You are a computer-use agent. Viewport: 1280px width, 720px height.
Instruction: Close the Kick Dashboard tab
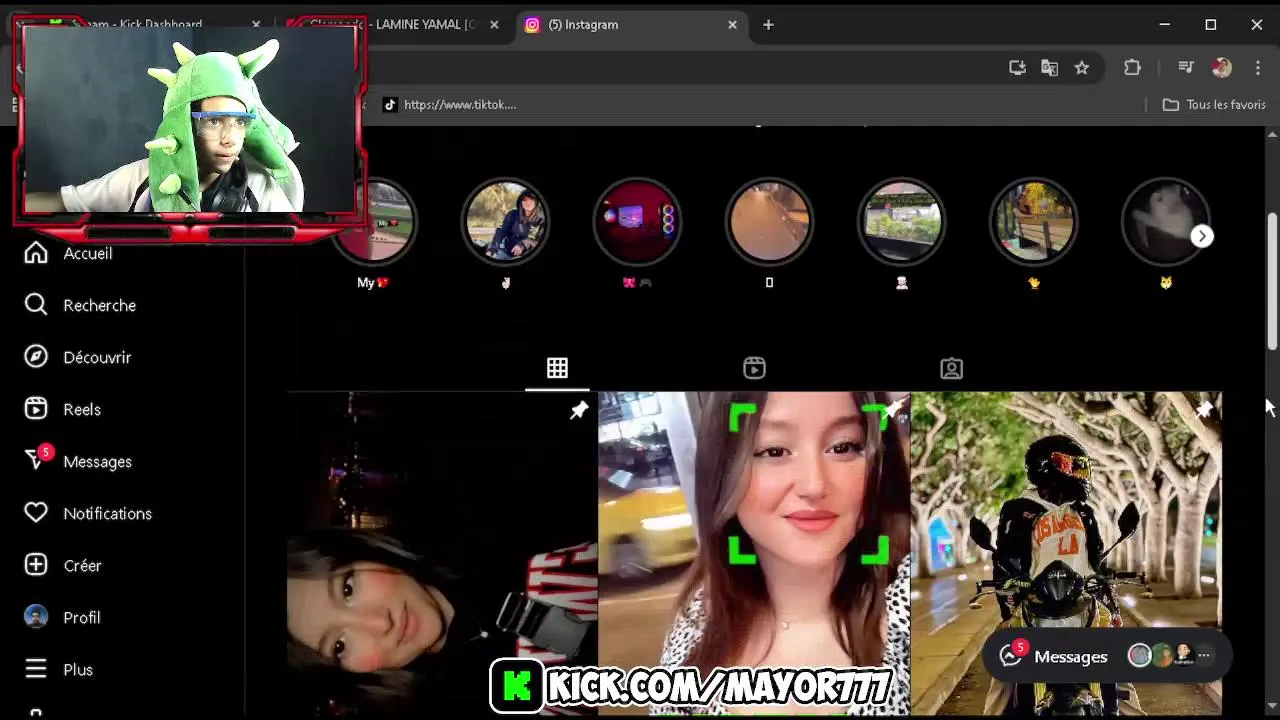[x=256, y=24]
